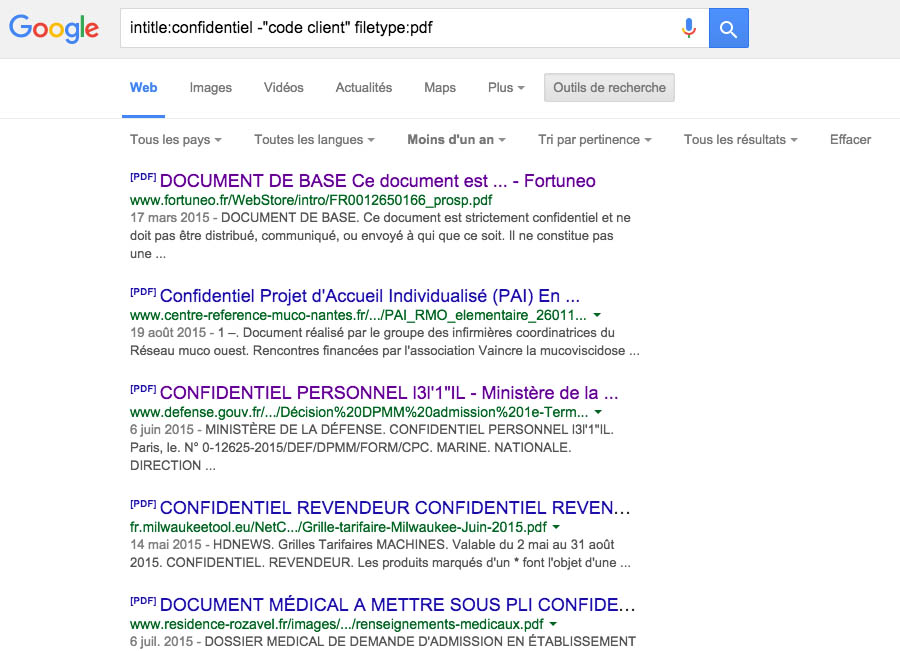Image resolution: width=900 pixels, height=651 pixels.
Task: Expand the Plus dropdown menu
Action: pyautogui.click(x=506, y=88)
